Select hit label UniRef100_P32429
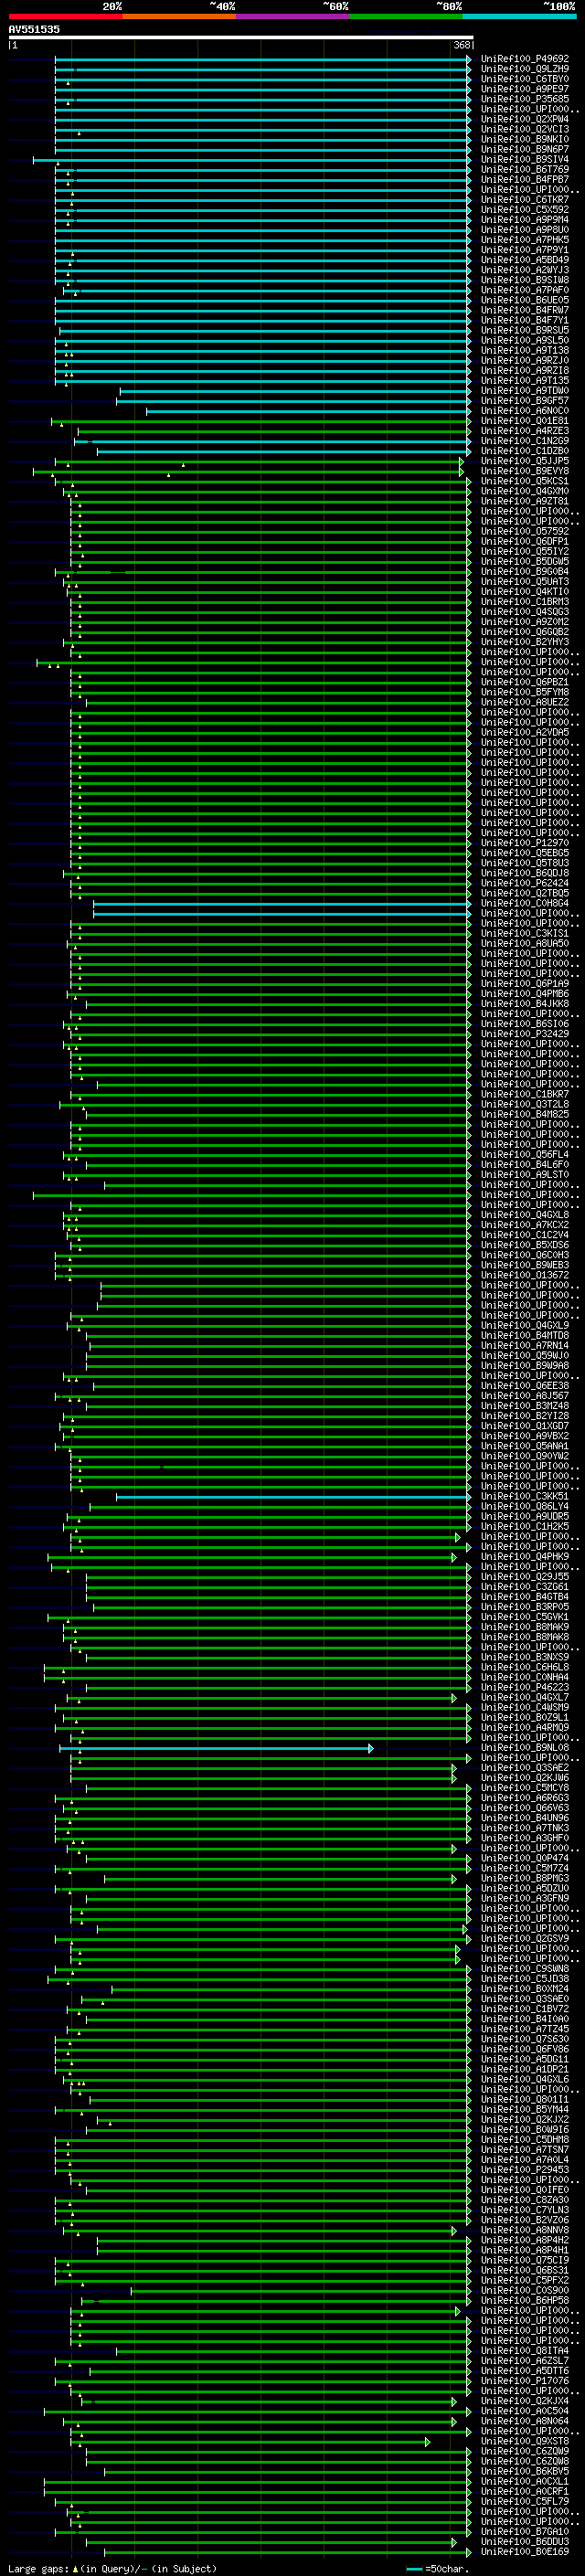This screenshot has height=2576, width=585. tap(525, 1034)
